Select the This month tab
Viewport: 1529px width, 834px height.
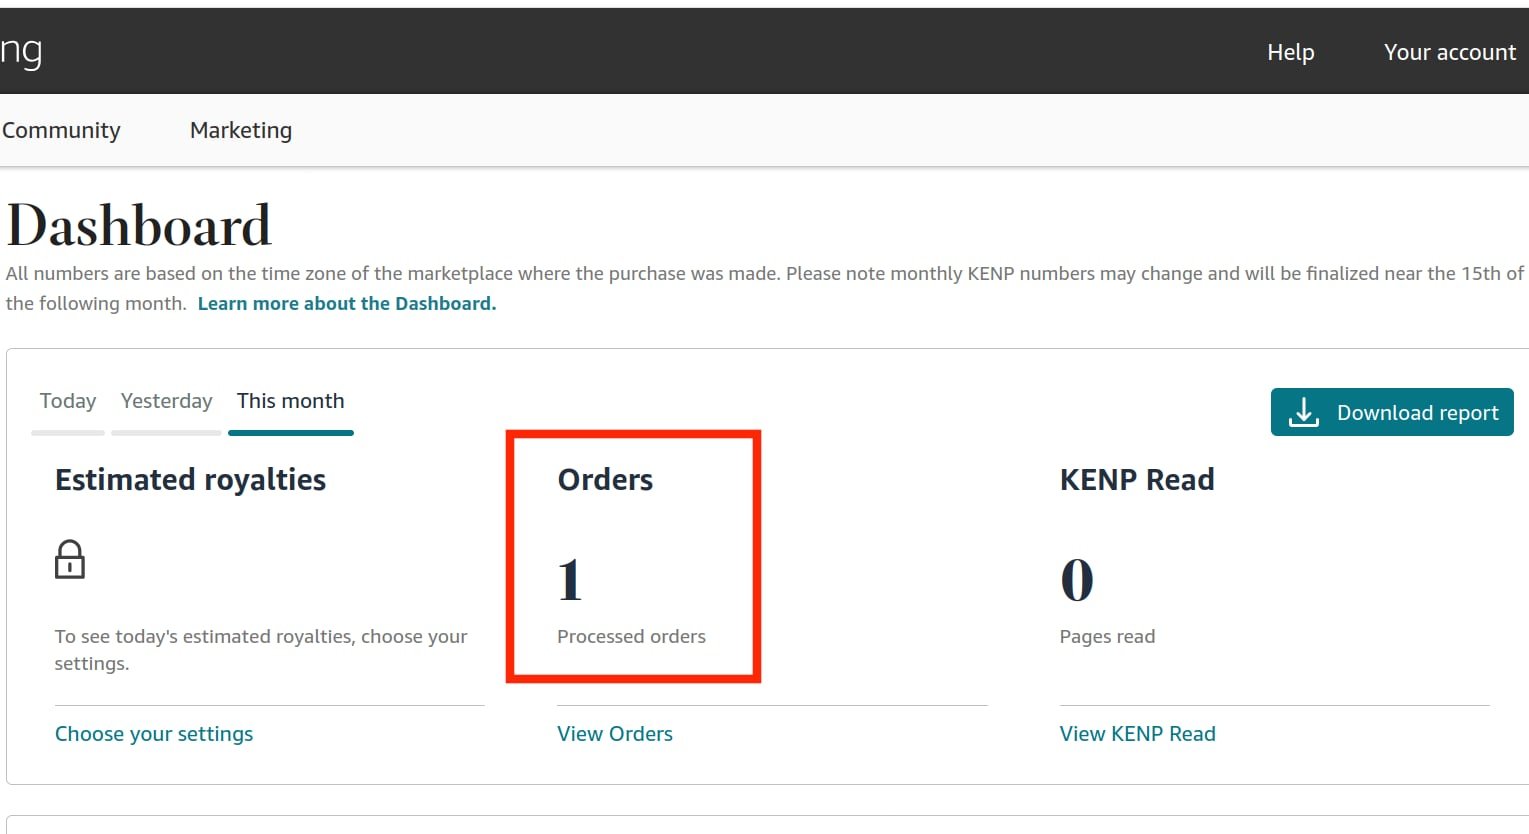click(290, 401)
